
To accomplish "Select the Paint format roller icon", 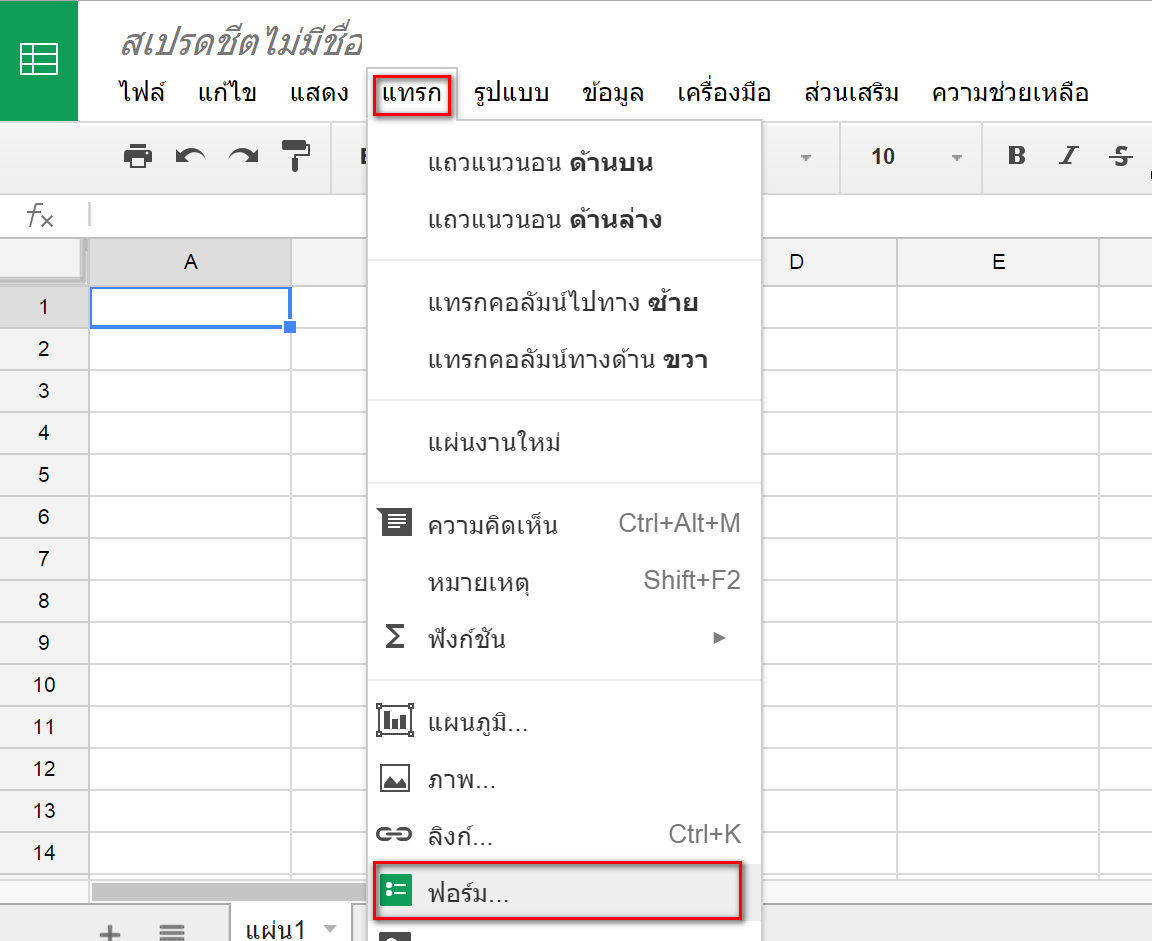I will click(x=295, y=156).
